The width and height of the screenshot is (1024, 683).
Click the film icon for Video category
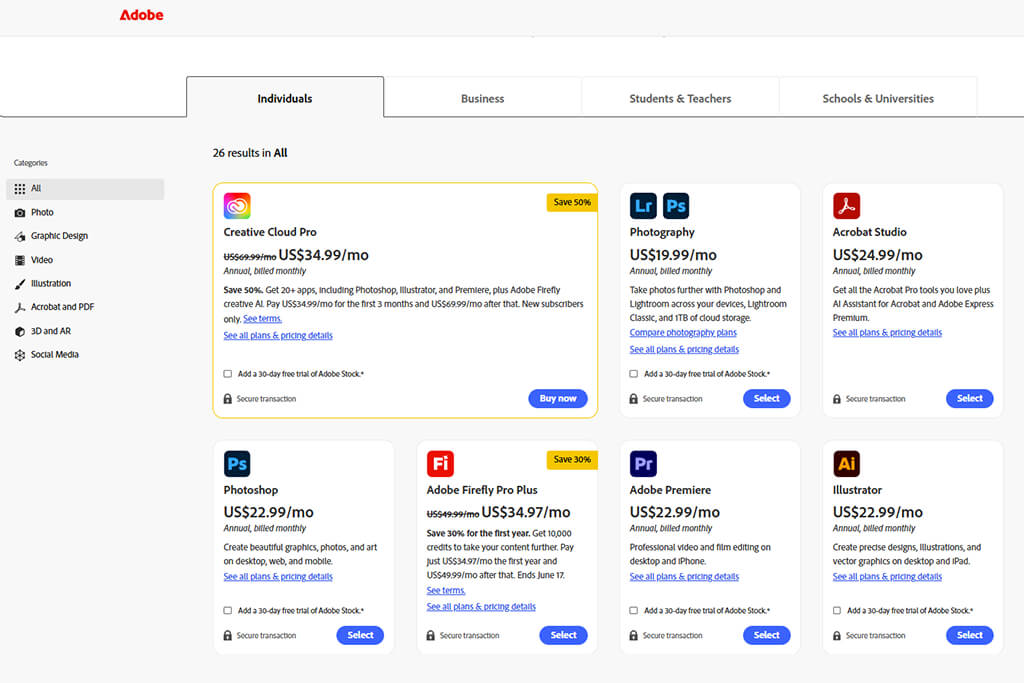point(20,260)
